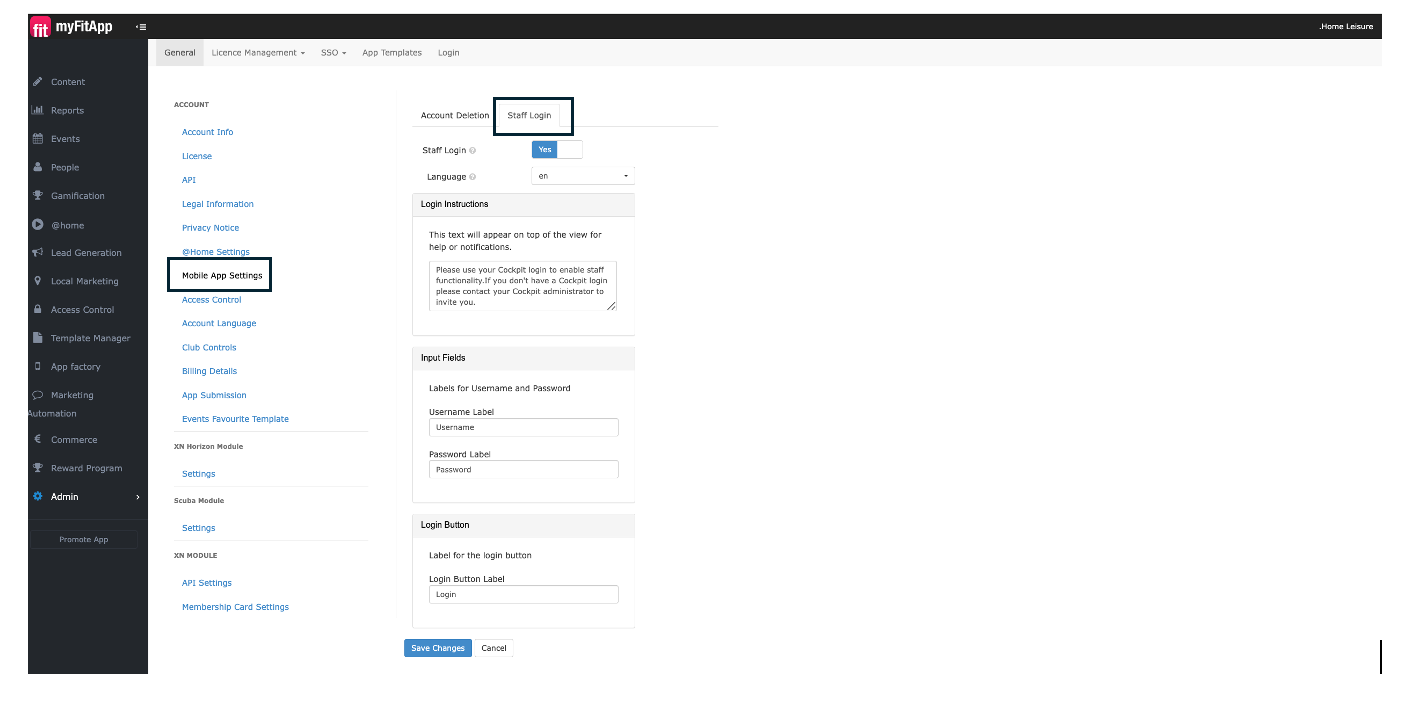Expand the Admin submenu chevron
This screenshot has height=728, width=1420.
(x=138, y=497)
